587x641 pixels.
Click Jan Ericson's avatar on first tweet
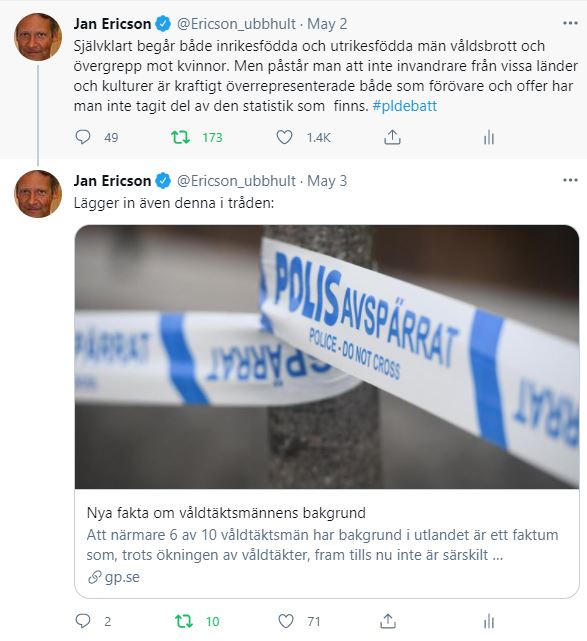[38, 37]
